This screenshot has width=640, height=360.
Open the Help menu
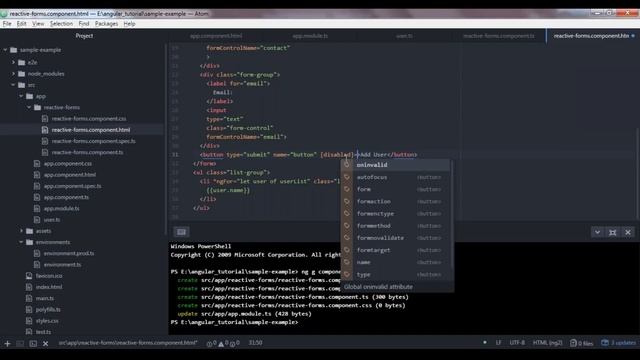click(x=129, y=24)
